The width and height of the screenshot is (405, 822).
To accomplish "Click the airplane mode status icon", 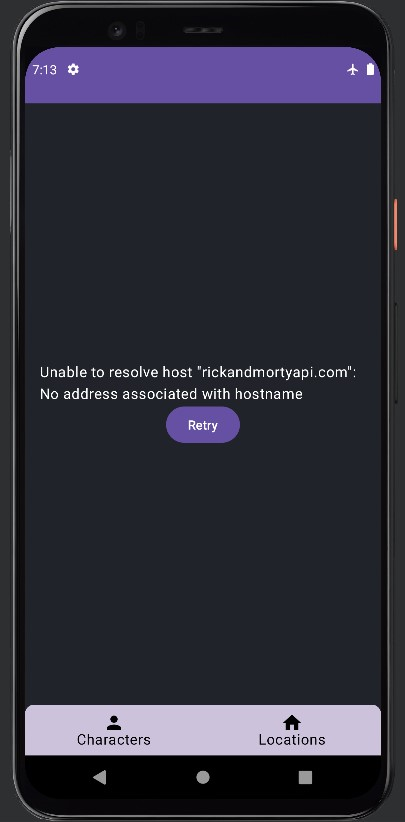I will pyautogui.click(x=353, y=69).
